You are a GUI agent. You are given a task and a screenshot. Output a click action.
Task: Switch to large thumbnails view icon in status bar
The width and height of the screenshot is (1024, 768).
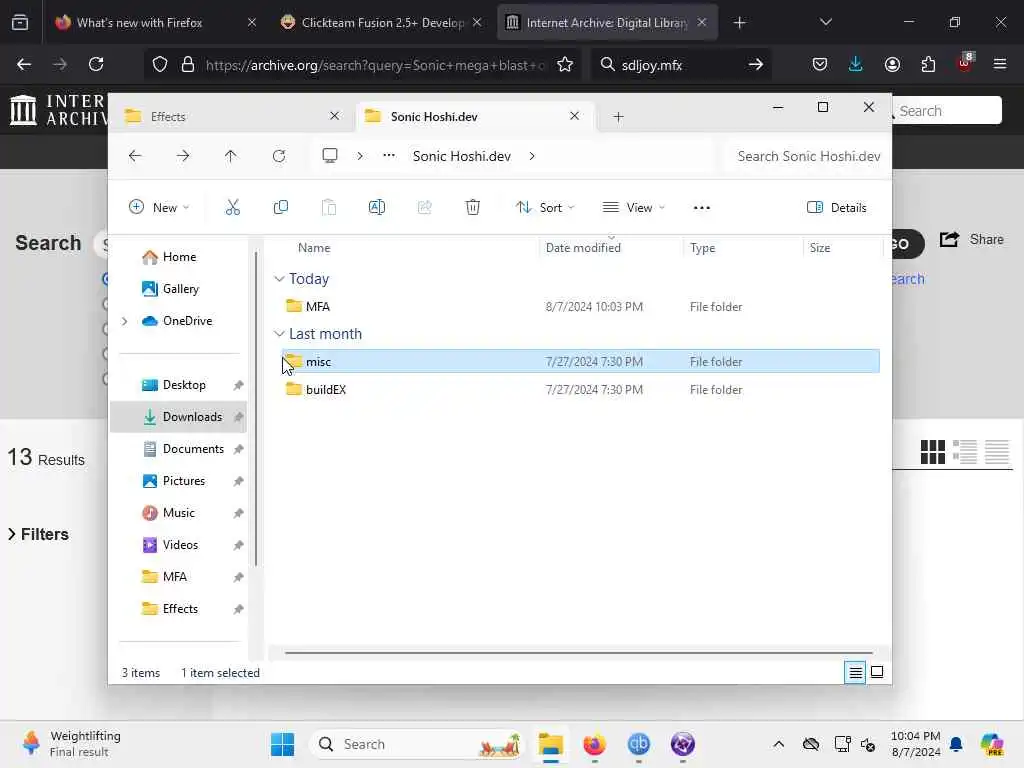click(877, 672)
